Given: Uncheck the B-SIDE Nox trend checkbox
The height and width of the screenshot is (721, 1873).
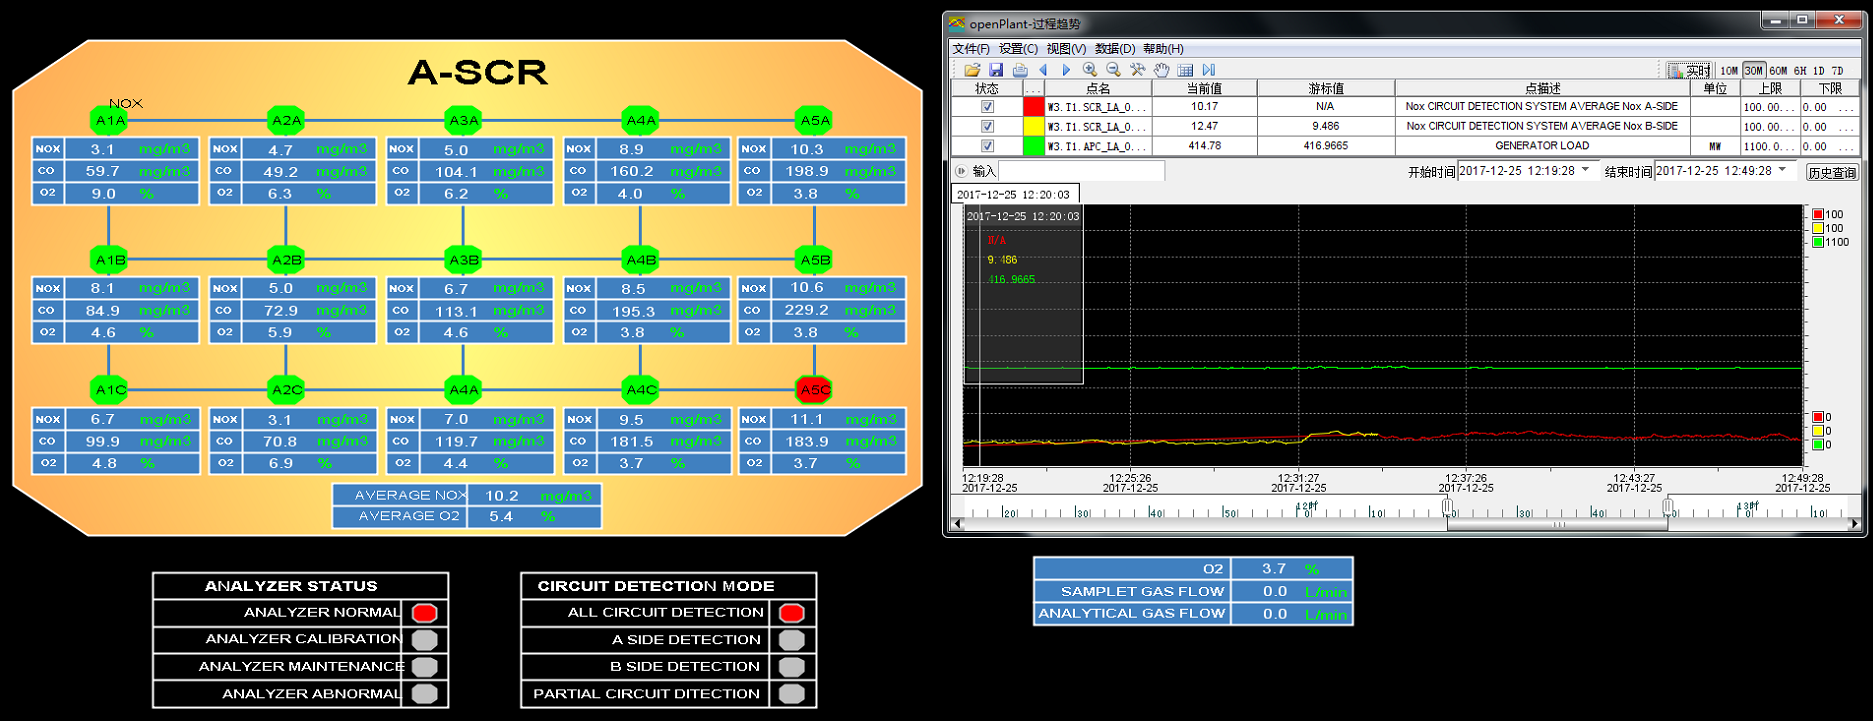Looking at the screenshot, I should click(x=987, y=127).
